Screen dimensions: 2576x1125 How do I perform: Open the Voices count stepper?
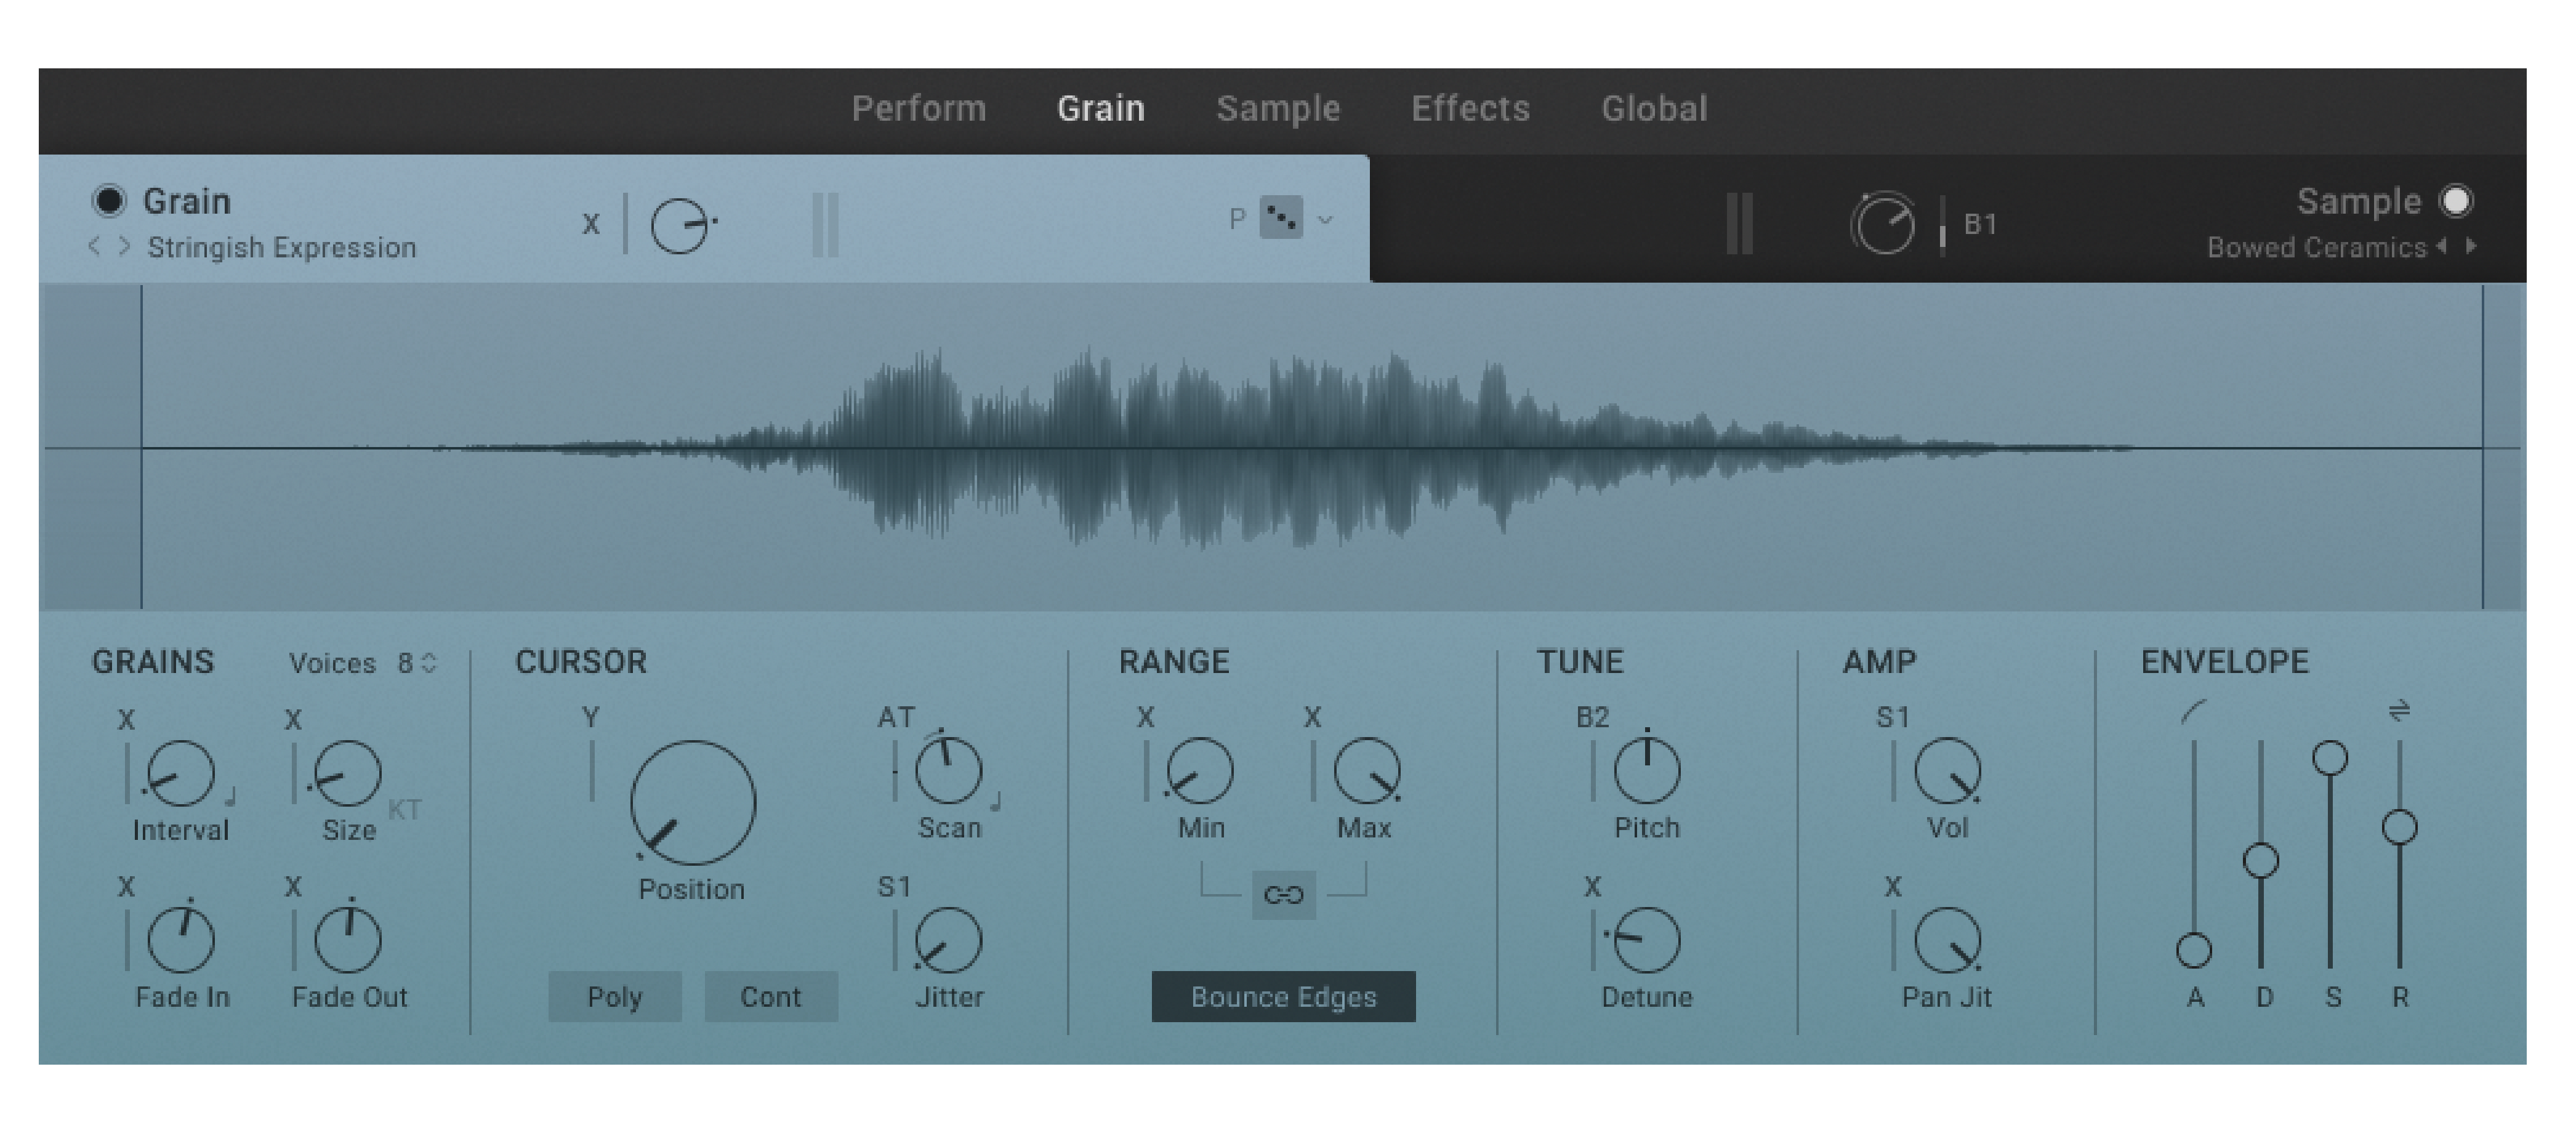click(x=429, y=663)
